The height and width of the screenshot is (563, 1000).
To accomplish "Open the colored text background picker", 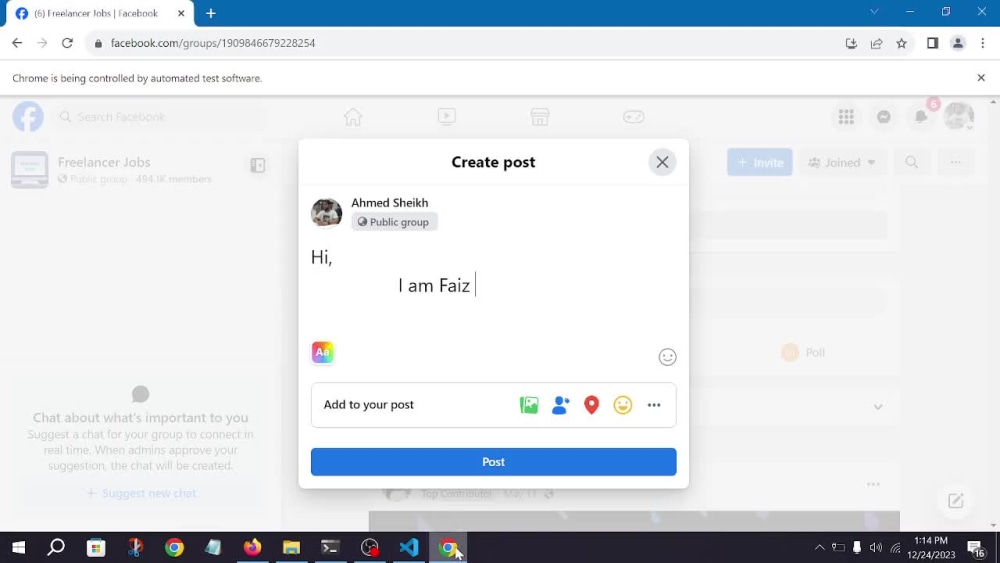I will [323, 352].
